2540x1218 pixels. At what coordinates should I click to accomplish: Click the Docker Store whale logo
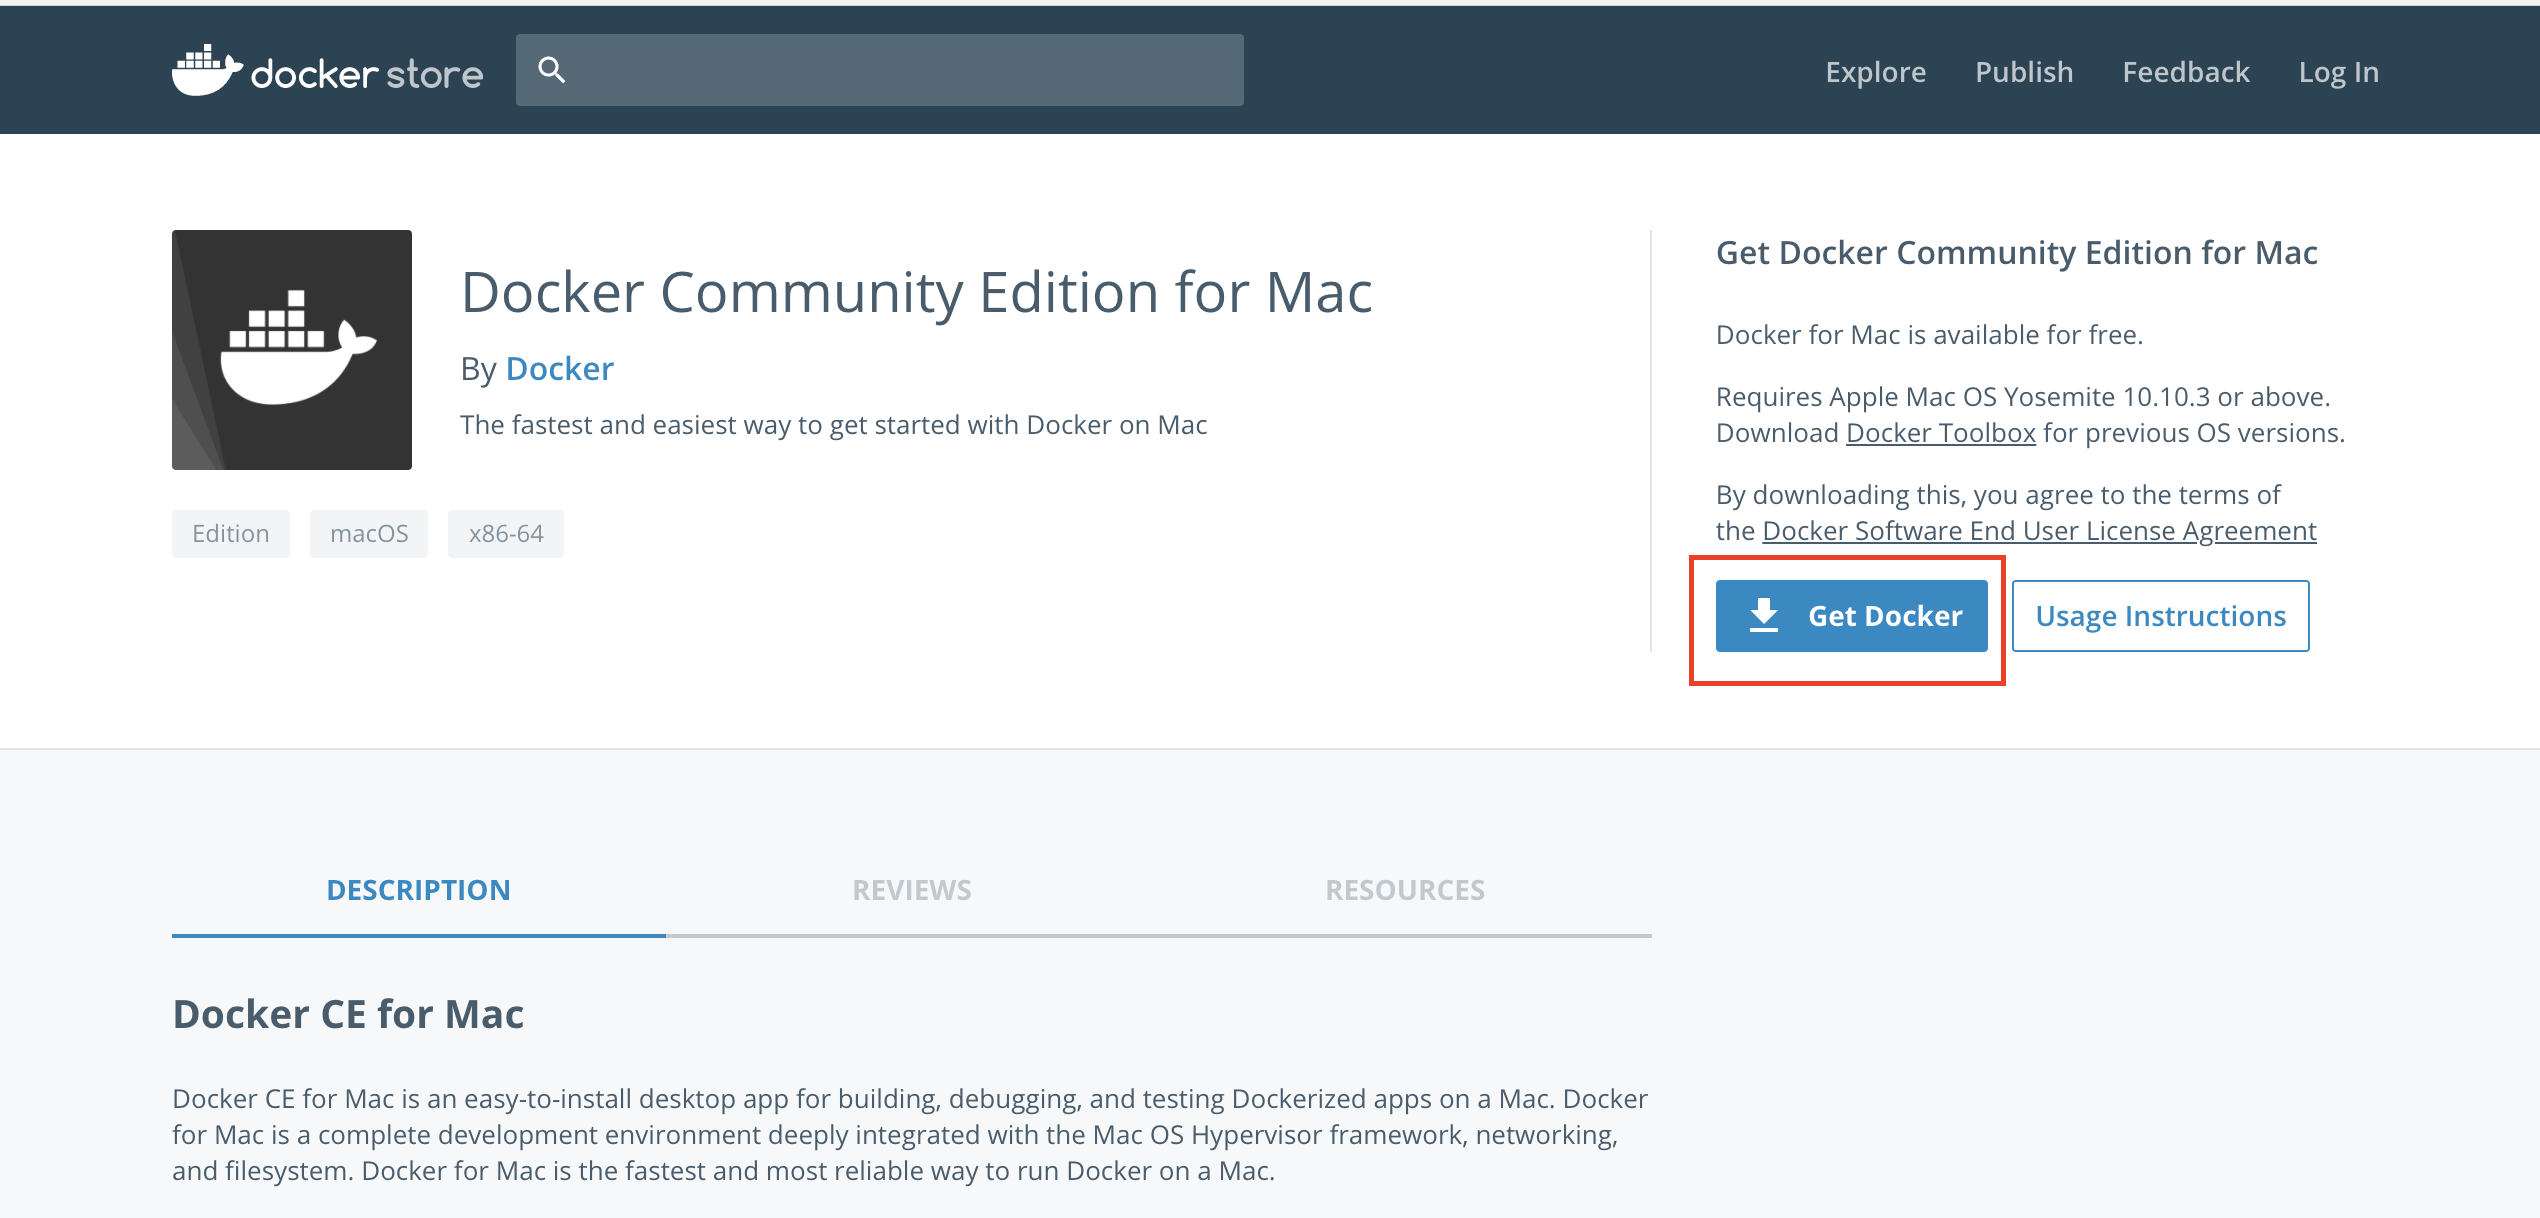coord(207,70)
